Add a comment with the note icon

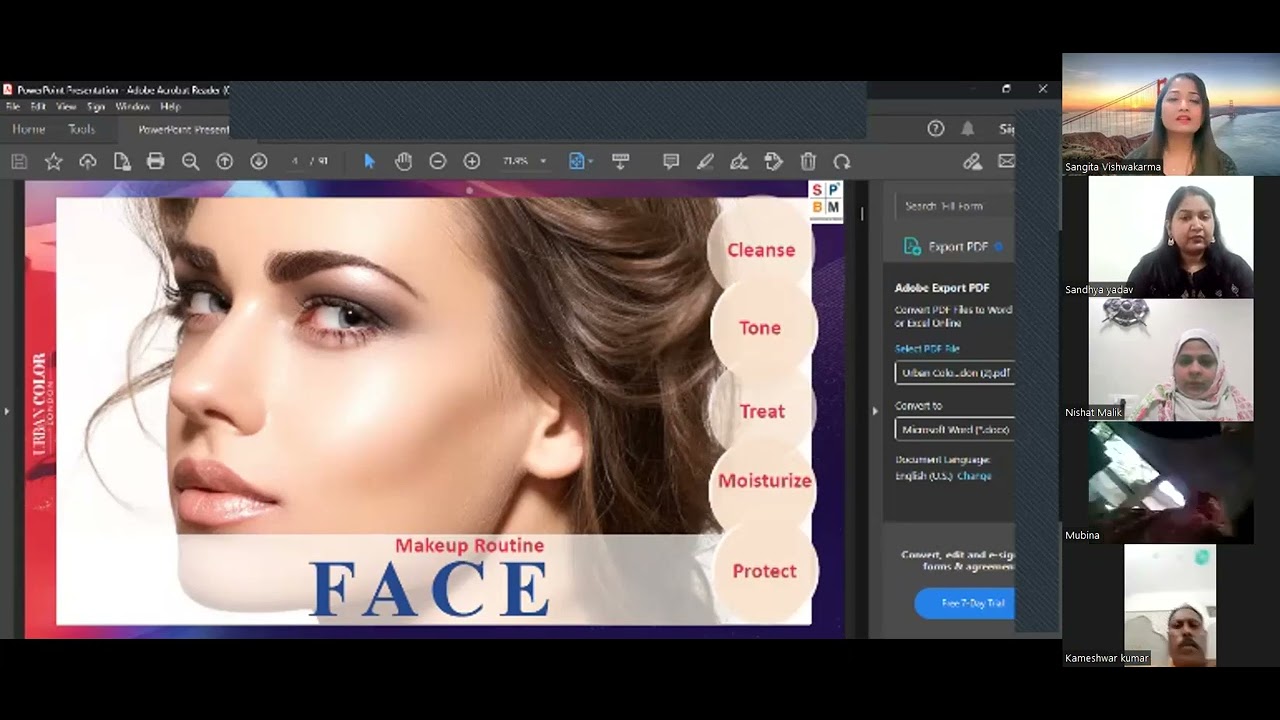(x=671, y=161)
